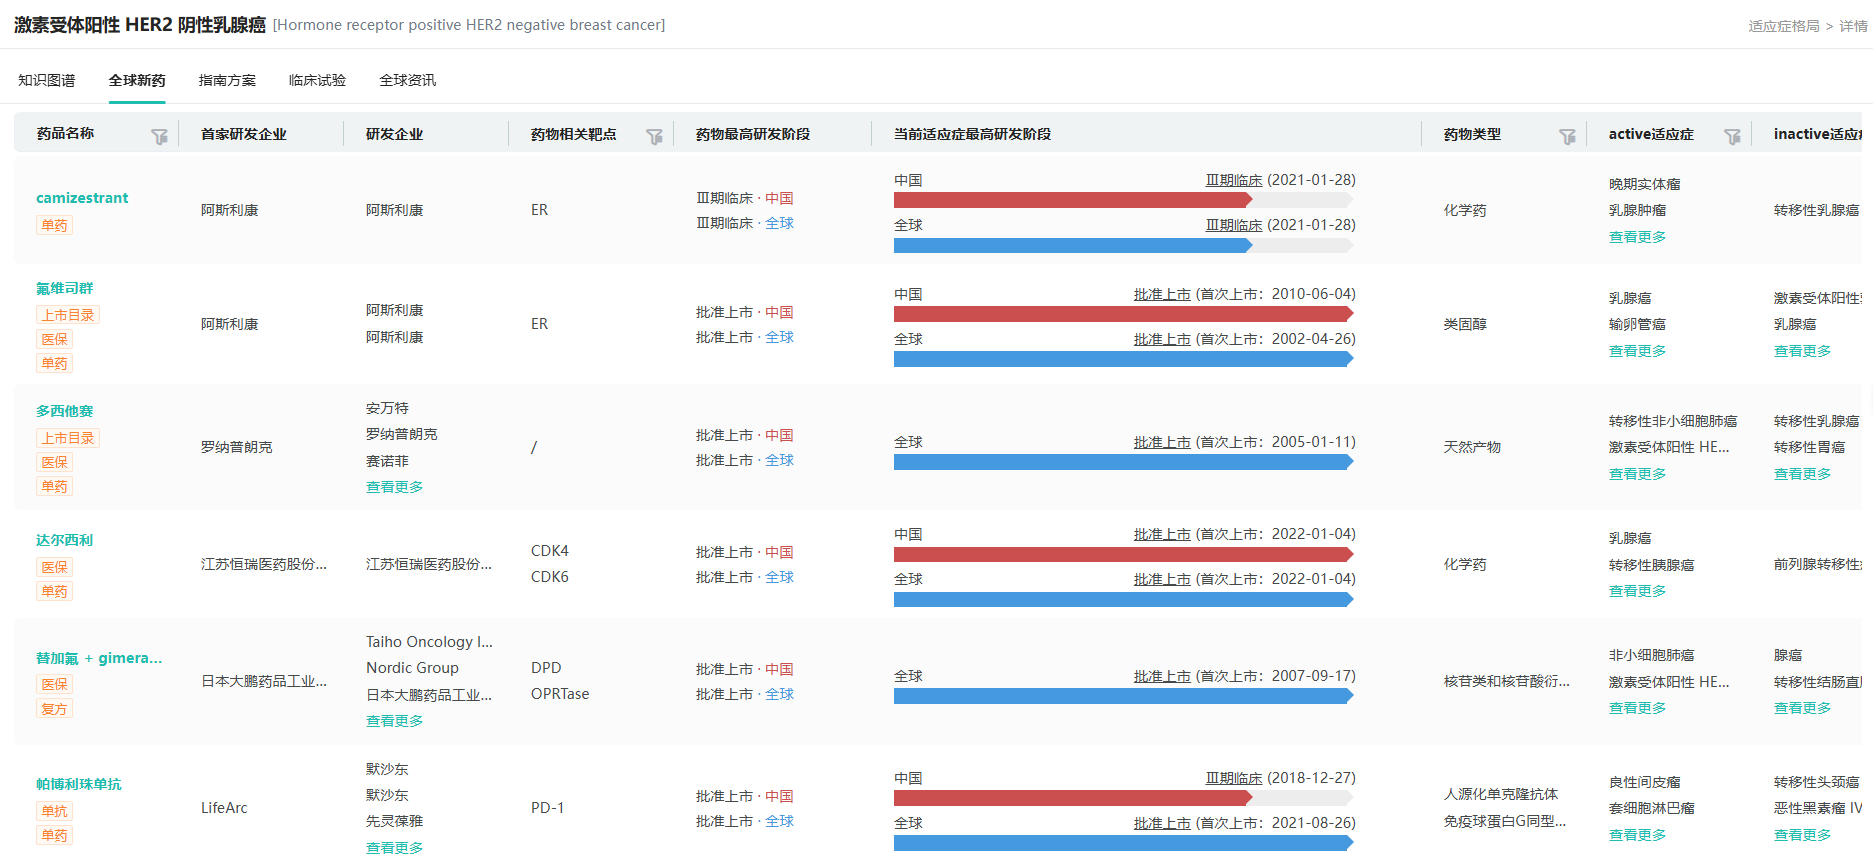1873x856 pixels.
Task: Open 氟维司群 全球 批准上市 2002-04-26 link
Action: coord(1162,339)
